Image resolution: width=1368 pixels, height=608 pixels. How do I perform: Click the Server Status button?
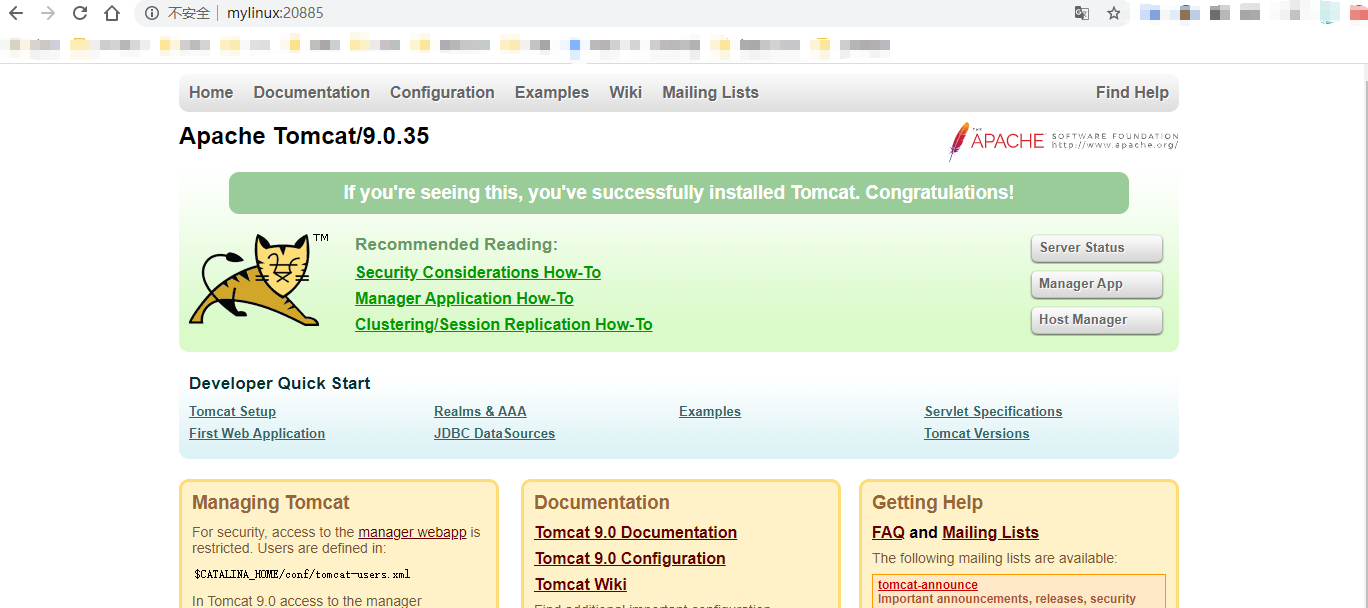pos(1097,248)
